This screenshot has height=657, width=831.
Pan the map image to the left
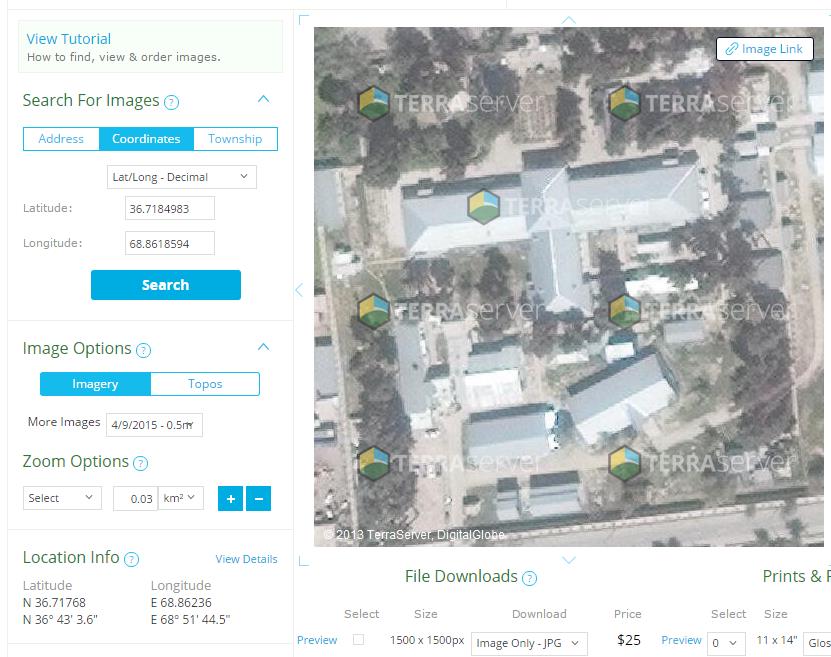pyautogui.click(x=299, y=290)
